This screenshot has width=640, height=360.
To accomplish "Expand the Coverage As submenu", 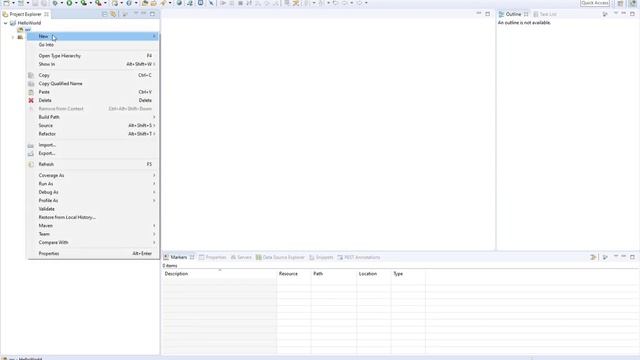I will (x=93, y=175).
